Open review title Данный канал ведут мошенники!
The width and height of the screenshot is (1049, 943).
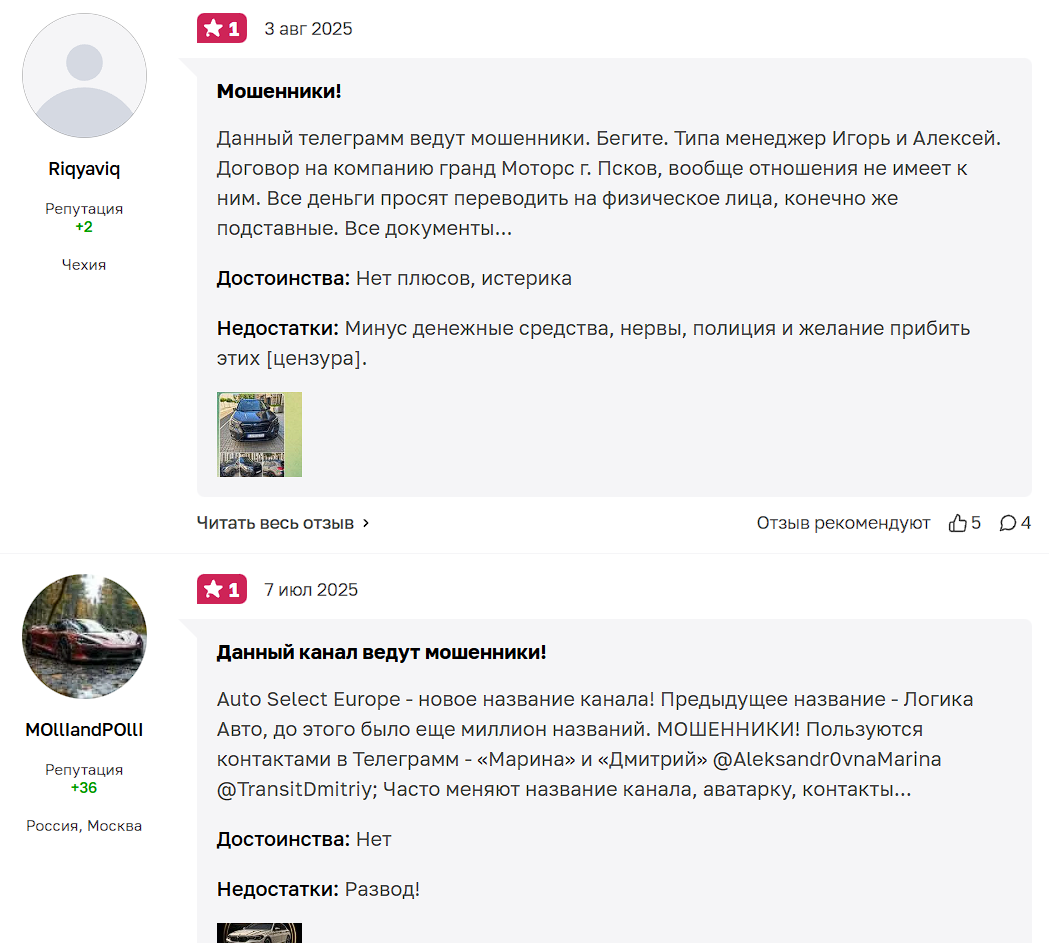pyautogui.click(x=381, y=652)
